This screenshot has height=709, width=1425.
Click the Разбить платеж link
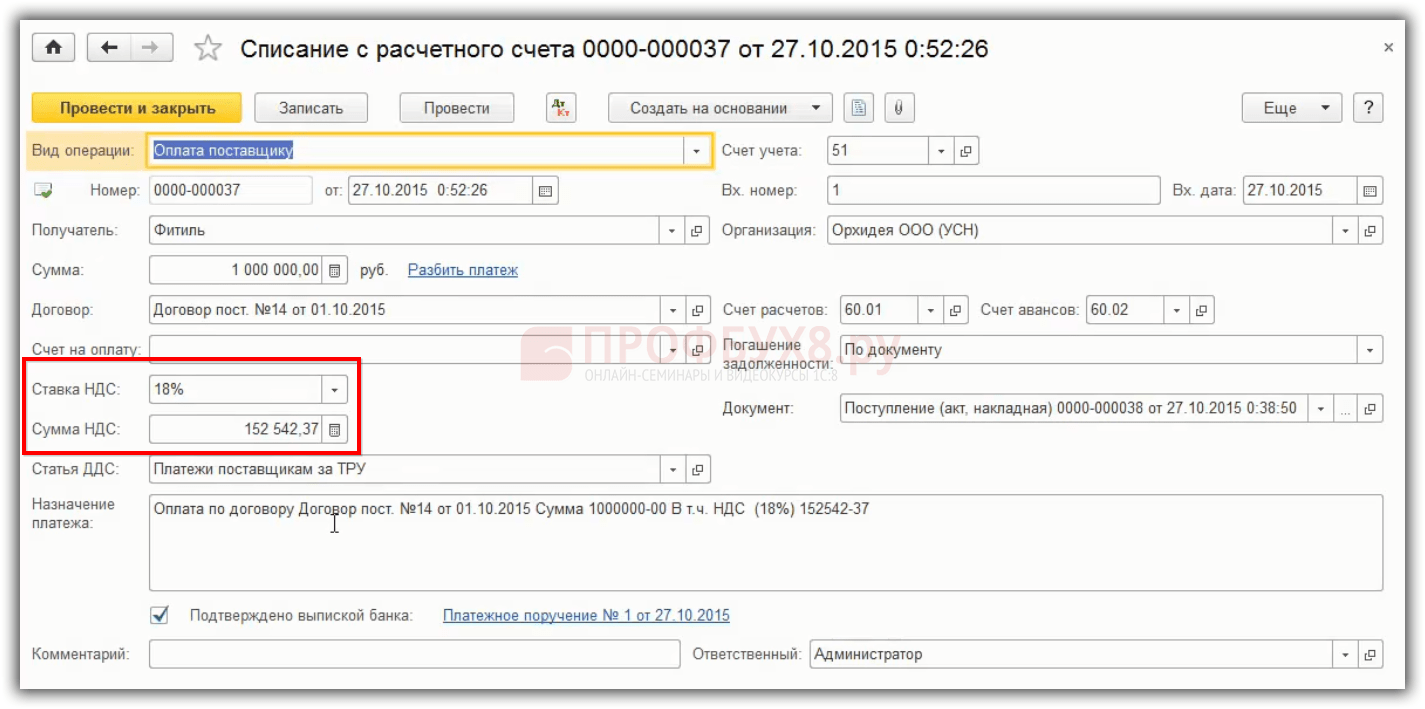click(462, 270)
